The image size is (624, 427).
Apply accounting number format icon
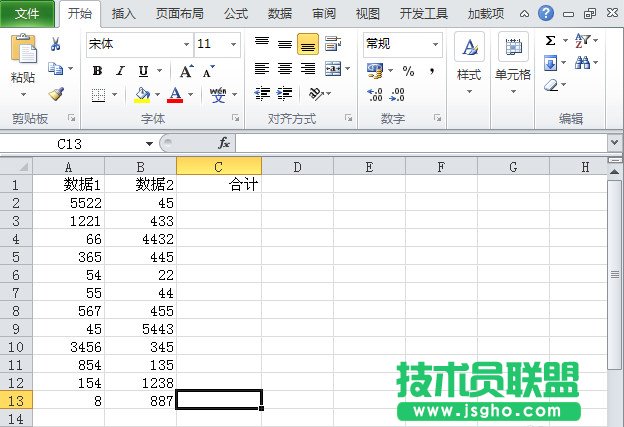(x=375, y=71)
